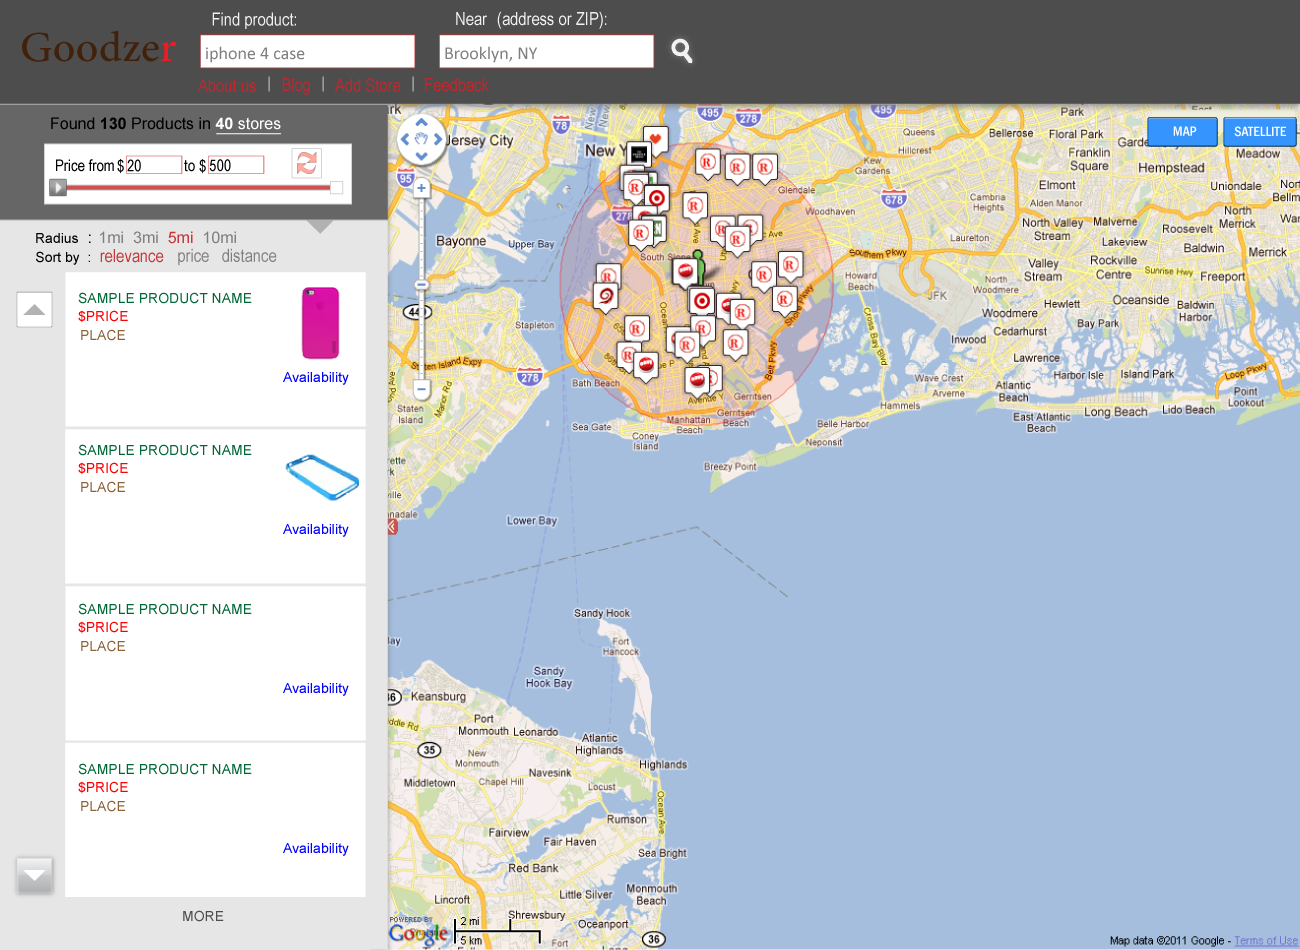Image resolution: width=1300 pixels, height=950 pixels.
Task: Click the minimum price field showing 20
Action: [x=154, y=165]
